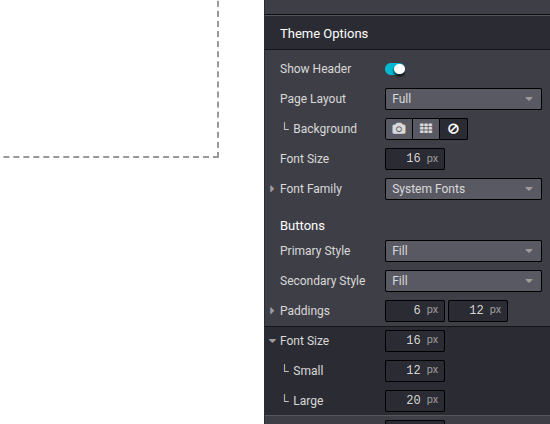The height and width of the screenshot is (424, 550).
Task: Open the Page Layout dropdown
Action: point(463,99)
